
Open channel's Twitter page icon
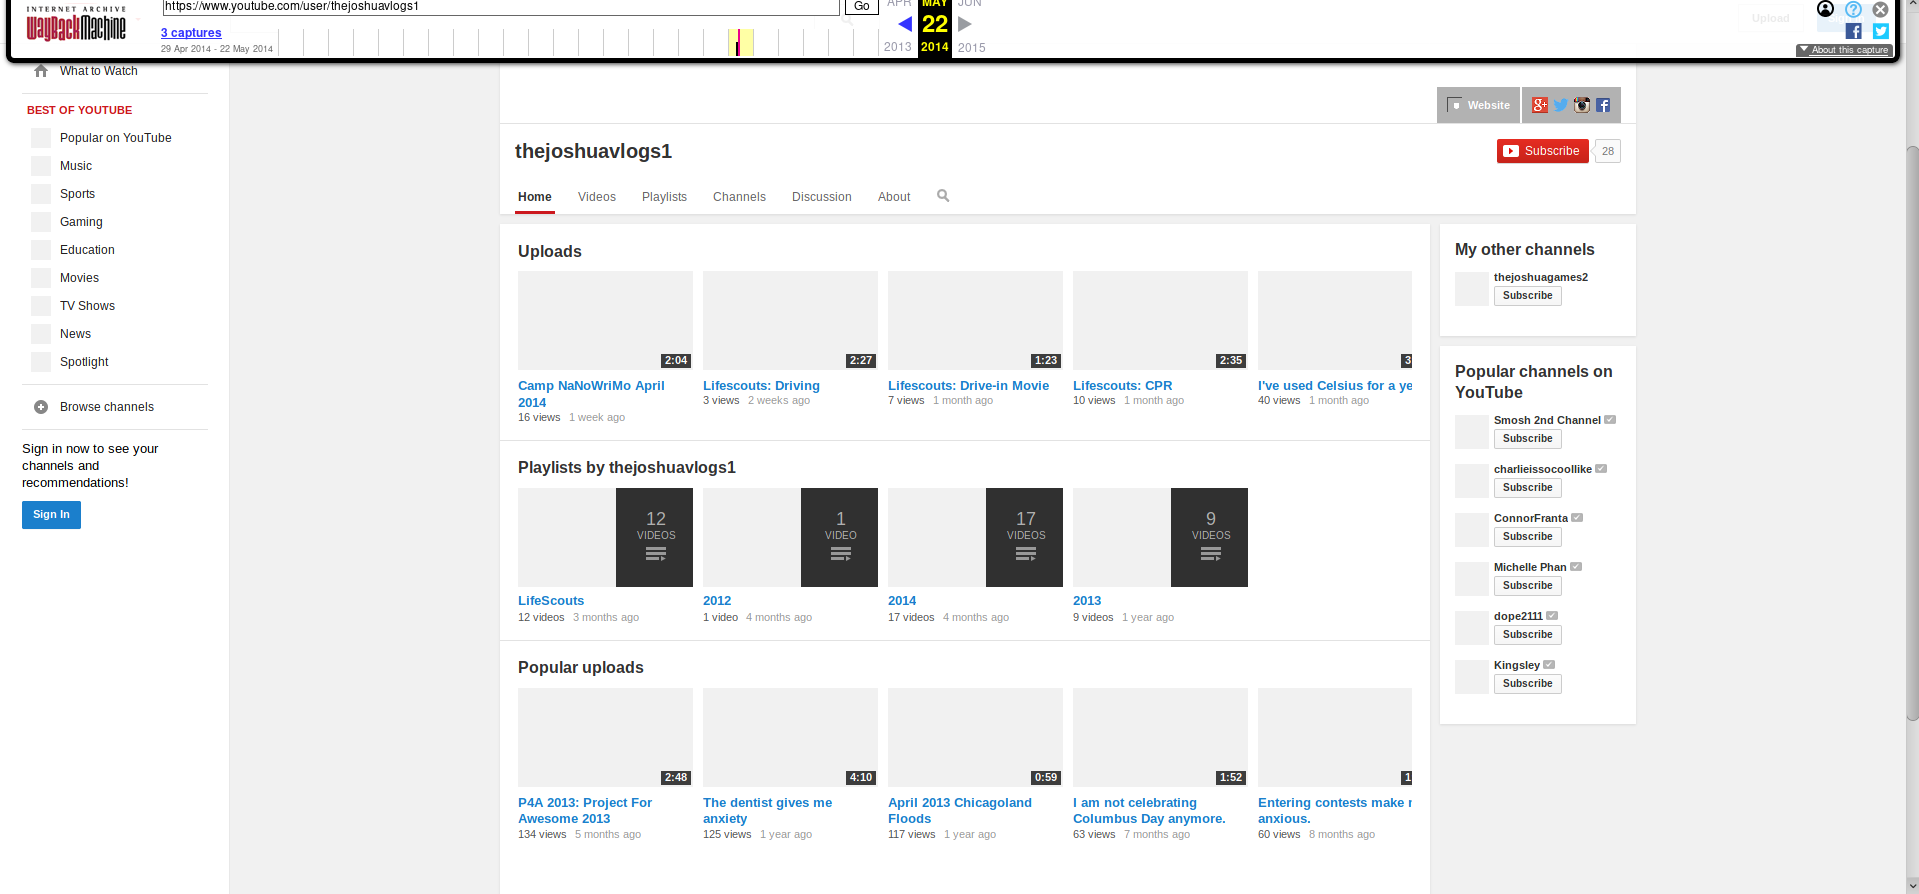(x=1561, y=105)
